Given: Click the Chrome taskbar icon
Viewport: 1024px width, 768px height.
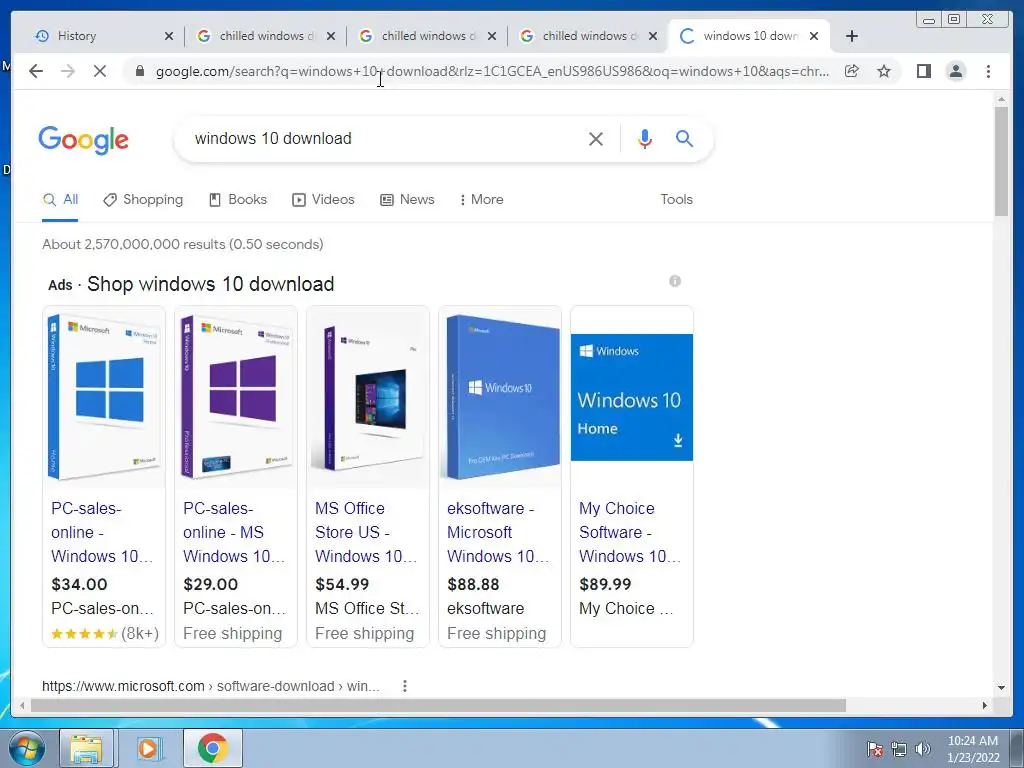Looking at the screenshot, I should click(212, 748).
